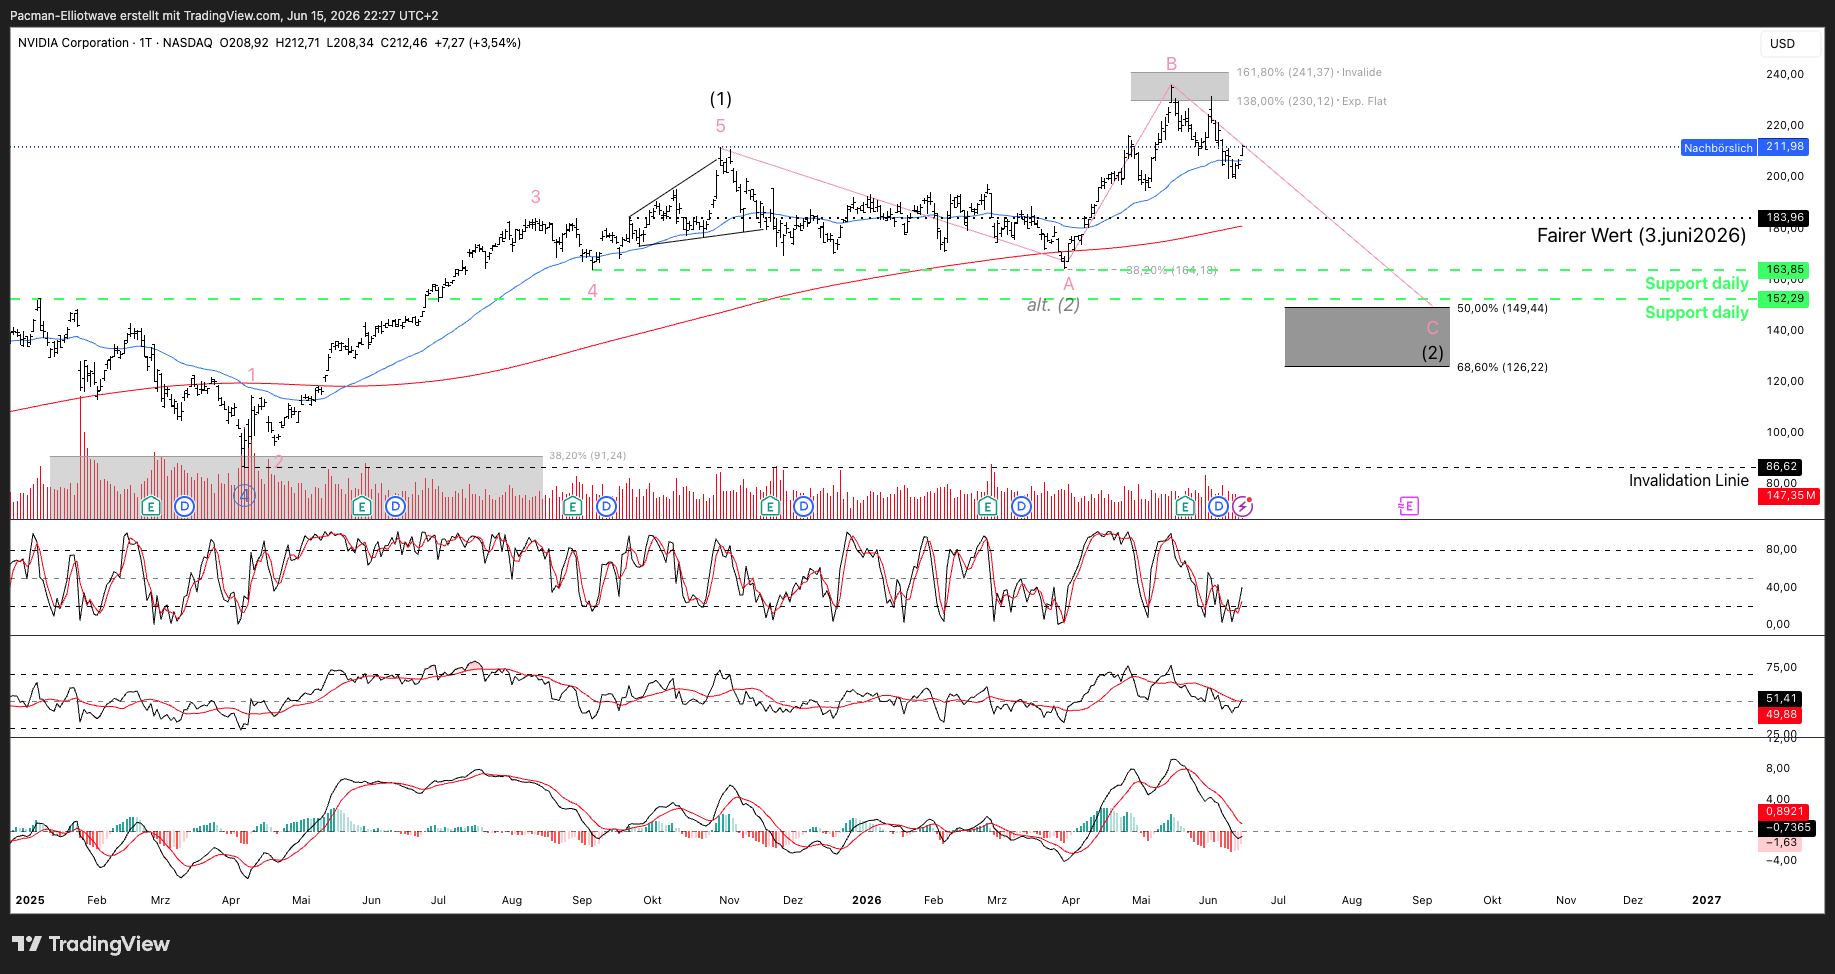Click the green 152,29 support price label
Image resolution: width=1835 pixels, height=974 pixels.
(x=1785, y=299)
